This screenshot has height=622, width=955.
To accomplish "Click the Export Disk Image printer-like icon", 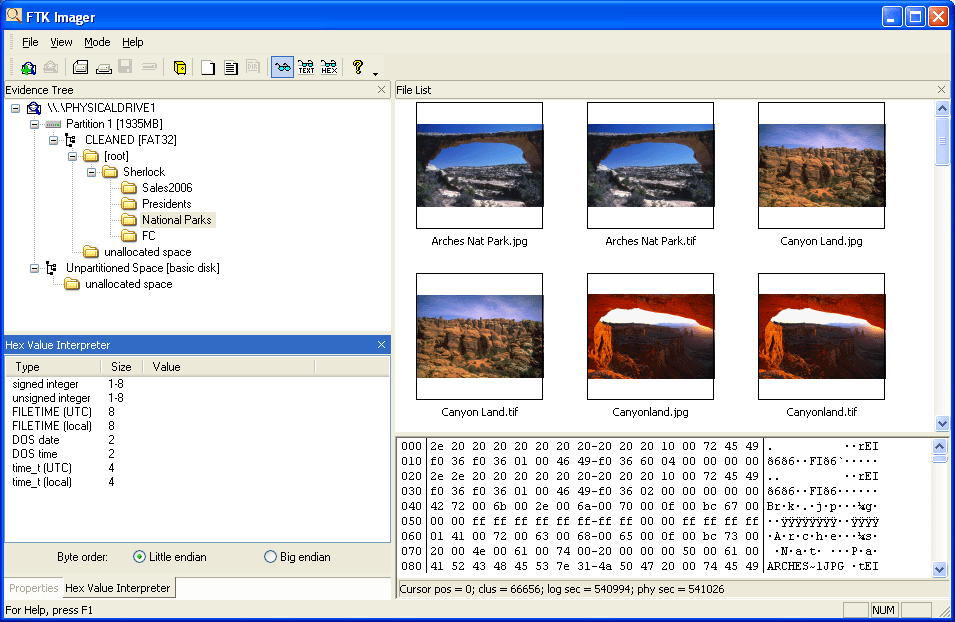I will (x=103, y=68).
